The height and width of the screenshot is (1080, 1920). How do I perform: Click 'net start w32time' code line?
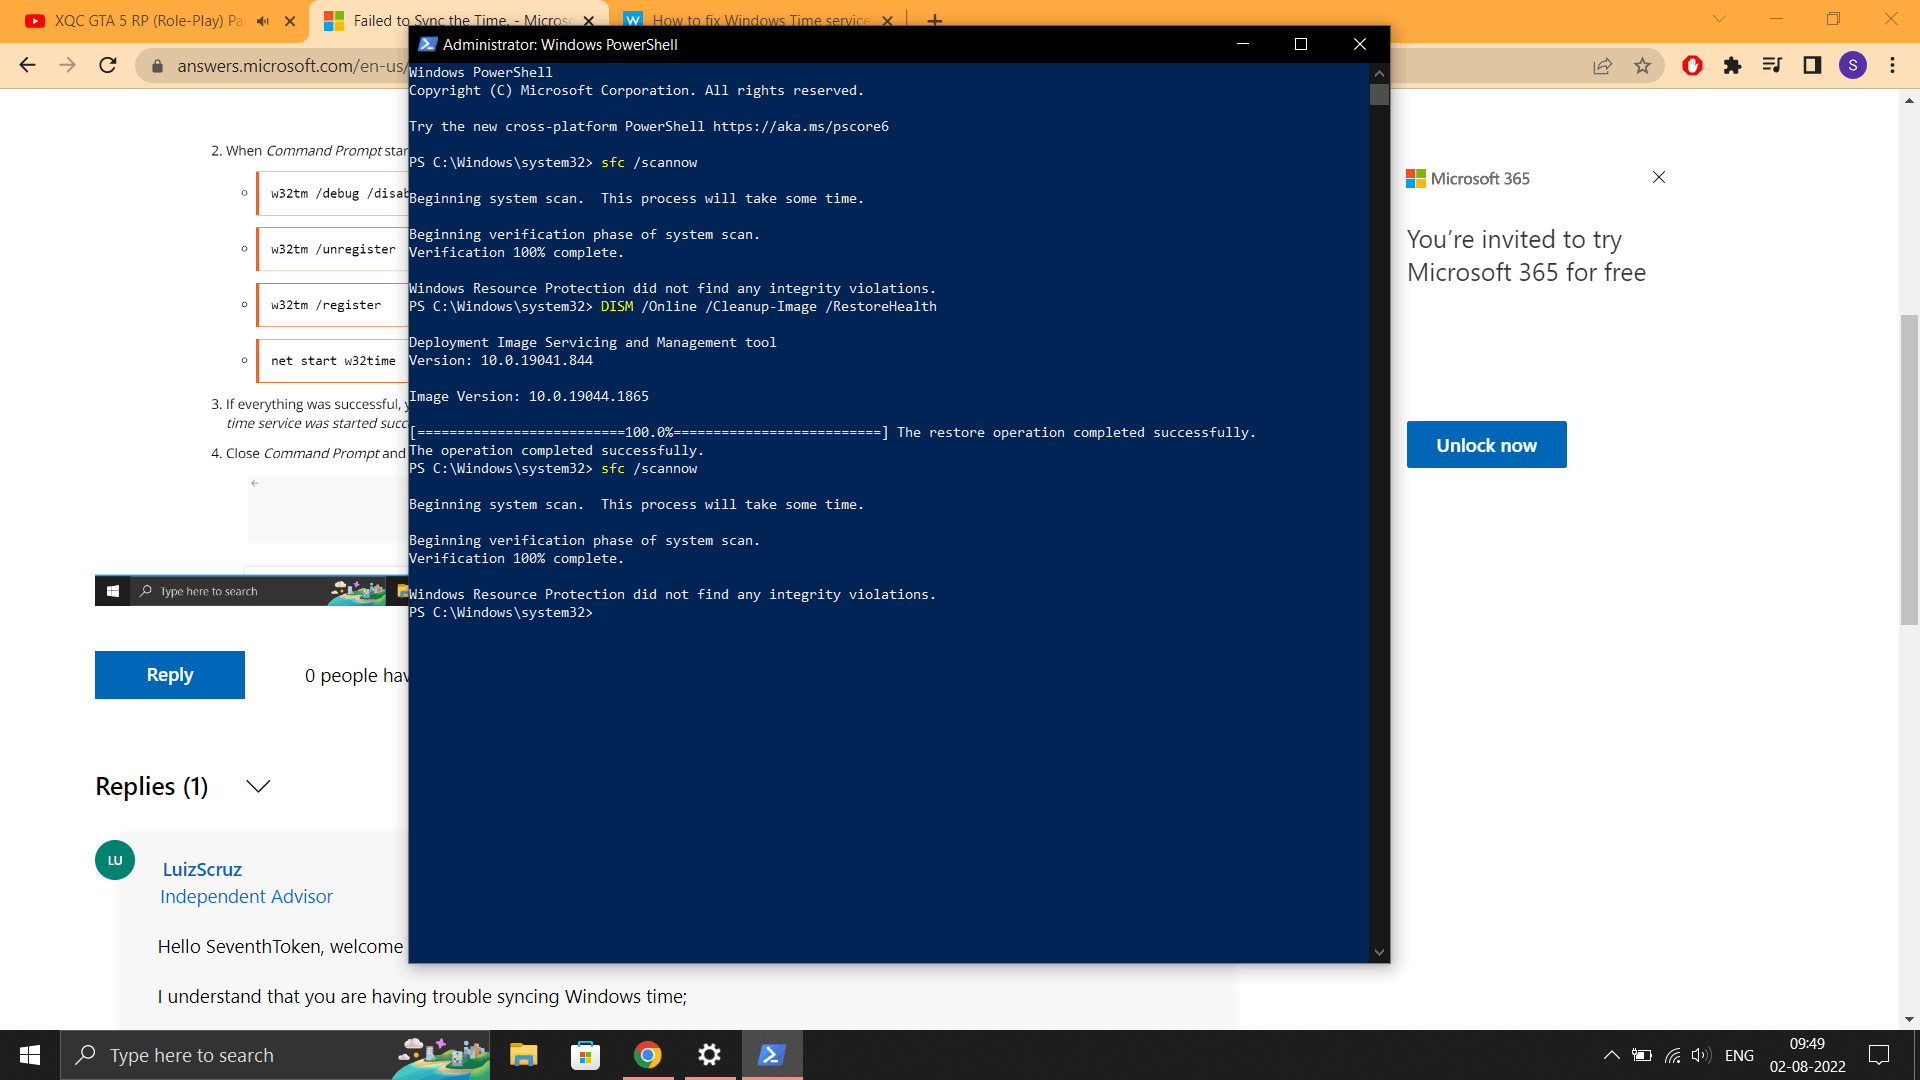click(333, 361)
